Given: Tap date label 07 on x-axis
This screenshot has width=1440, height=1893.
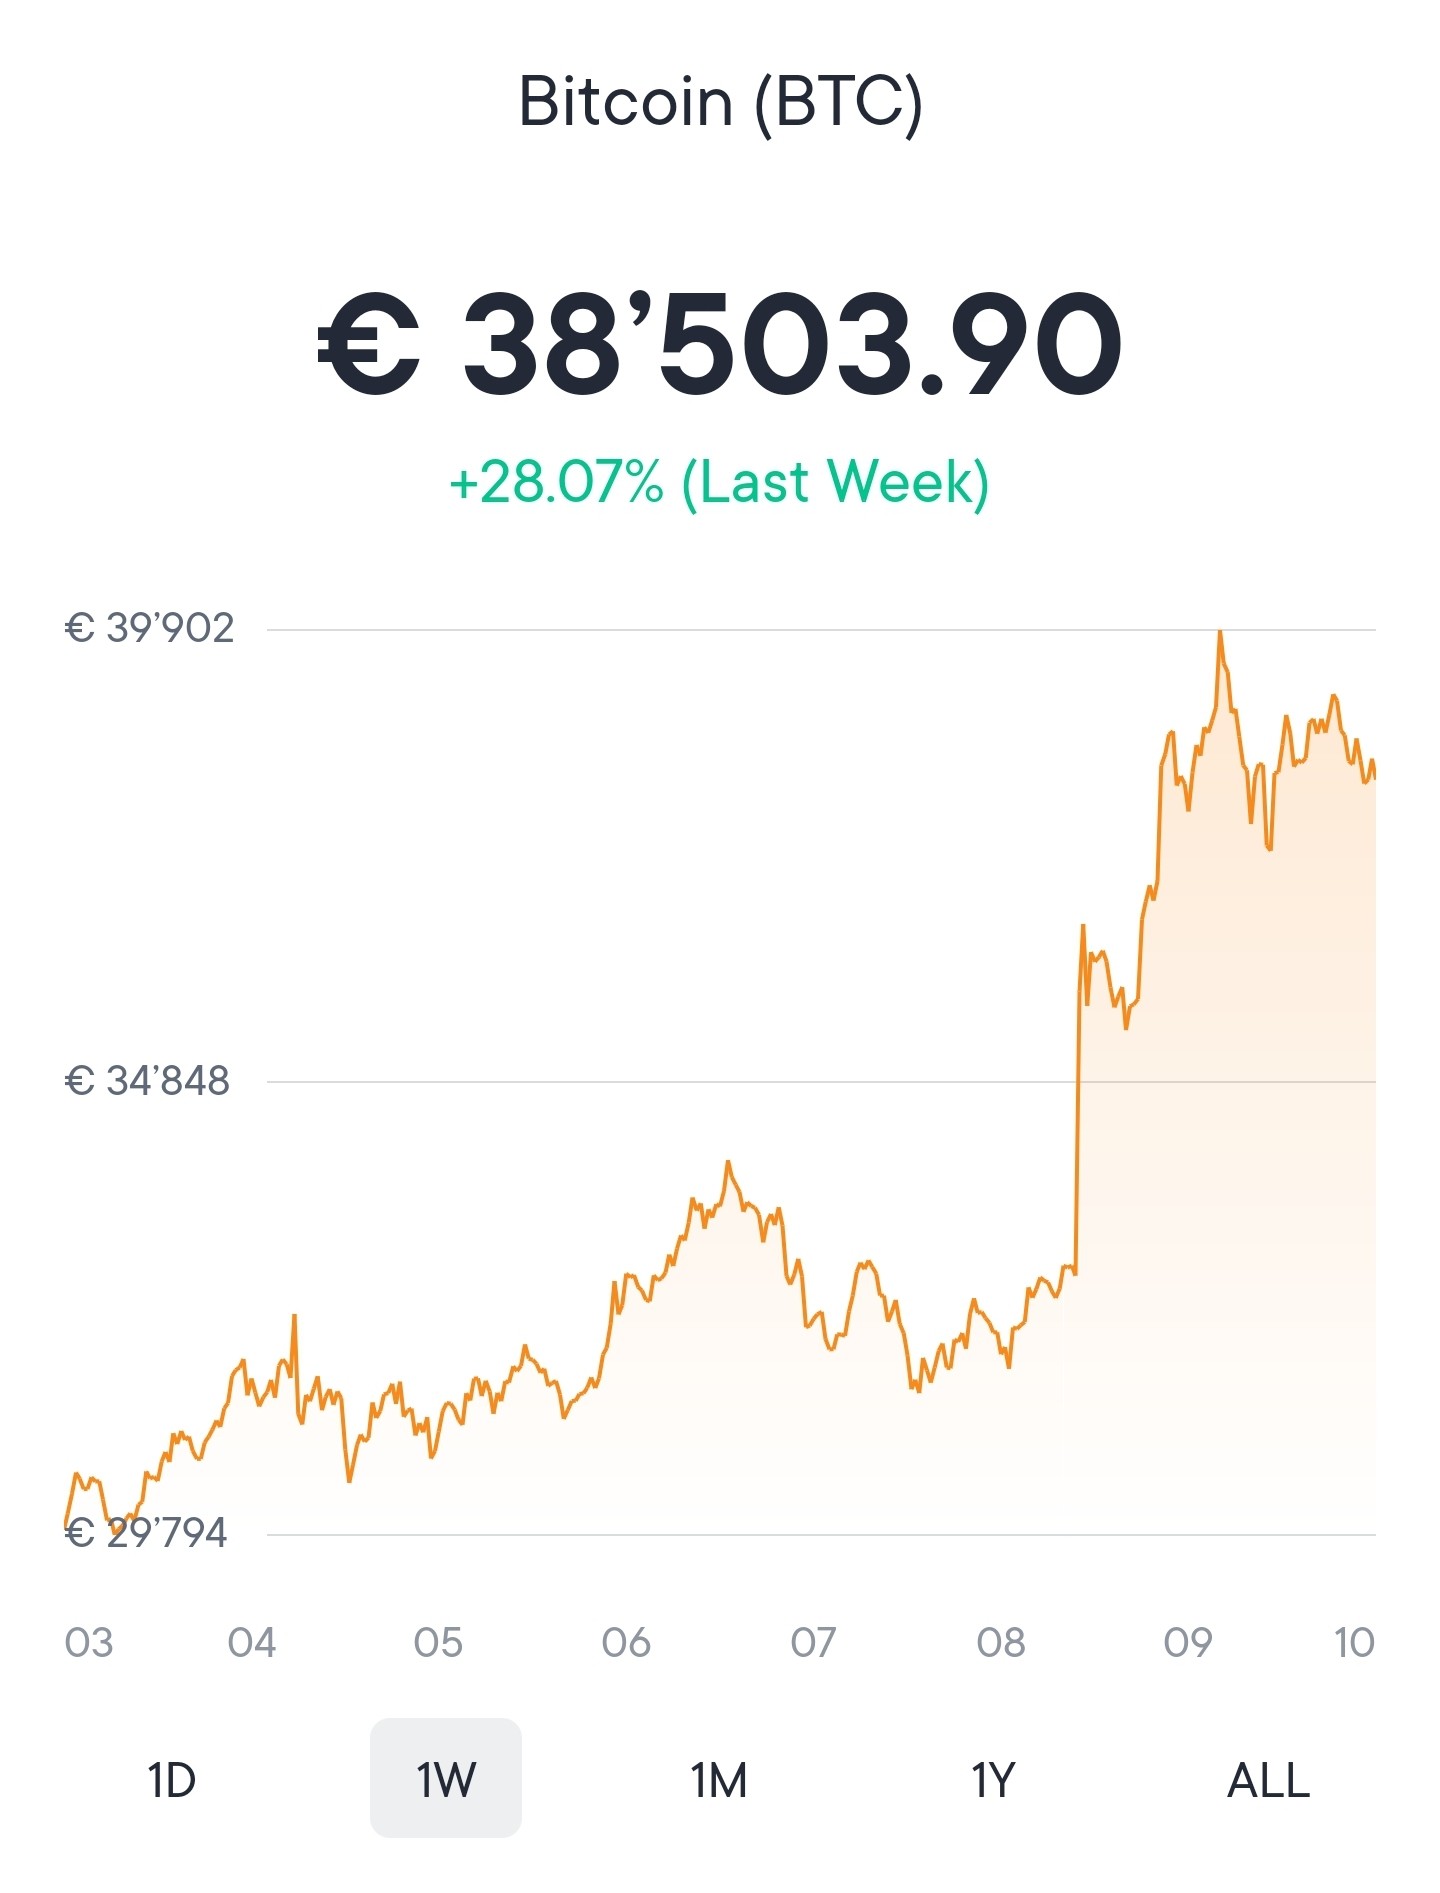Looking at the screenshot, I should pos(813,1643).
